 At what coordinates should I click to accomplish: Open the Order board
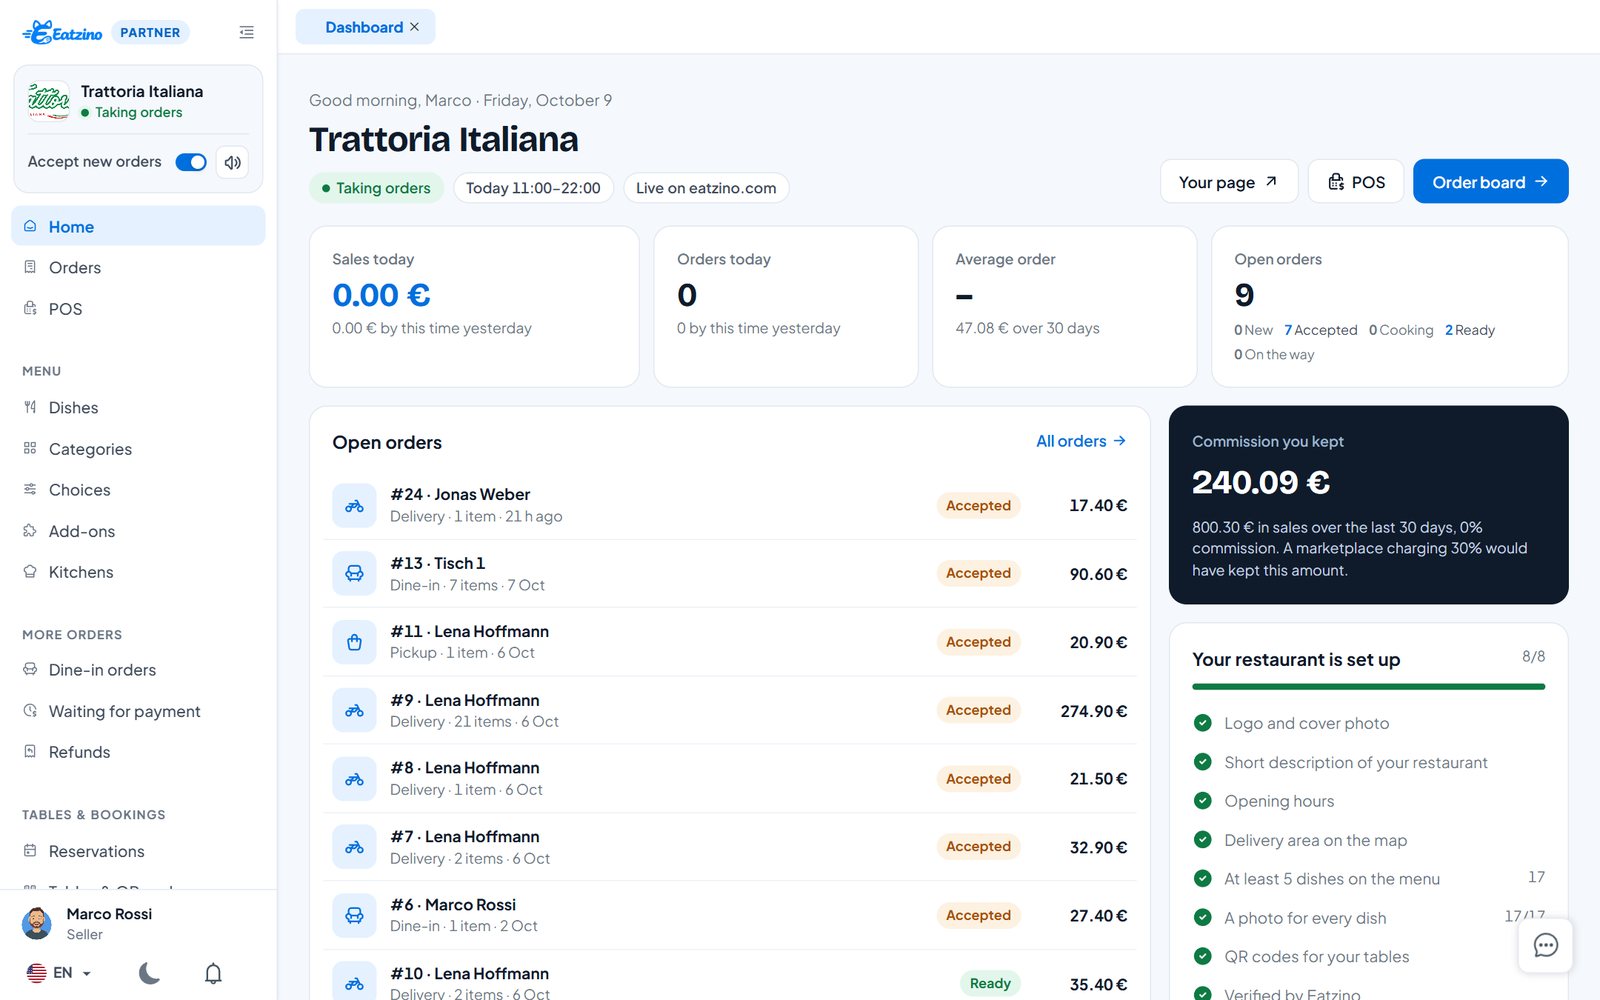click(1490, 182)
